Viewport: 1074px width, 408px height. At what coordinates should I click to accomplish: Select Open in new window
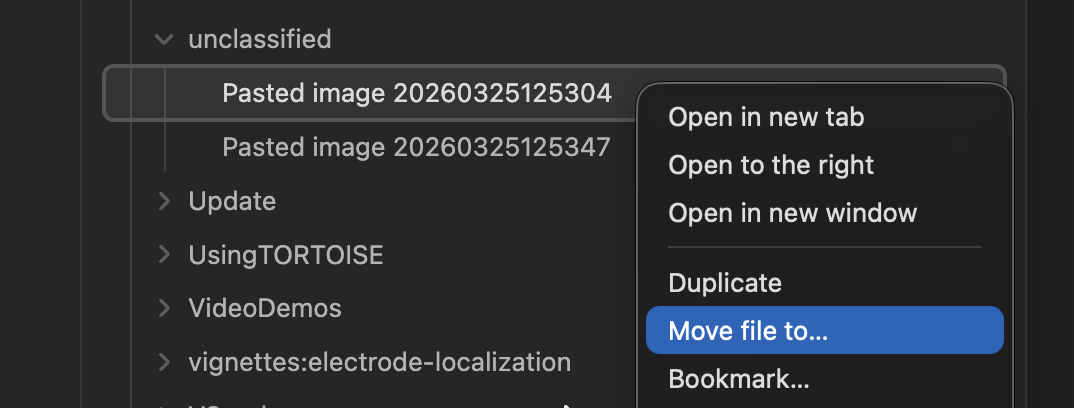pos(792,213)
